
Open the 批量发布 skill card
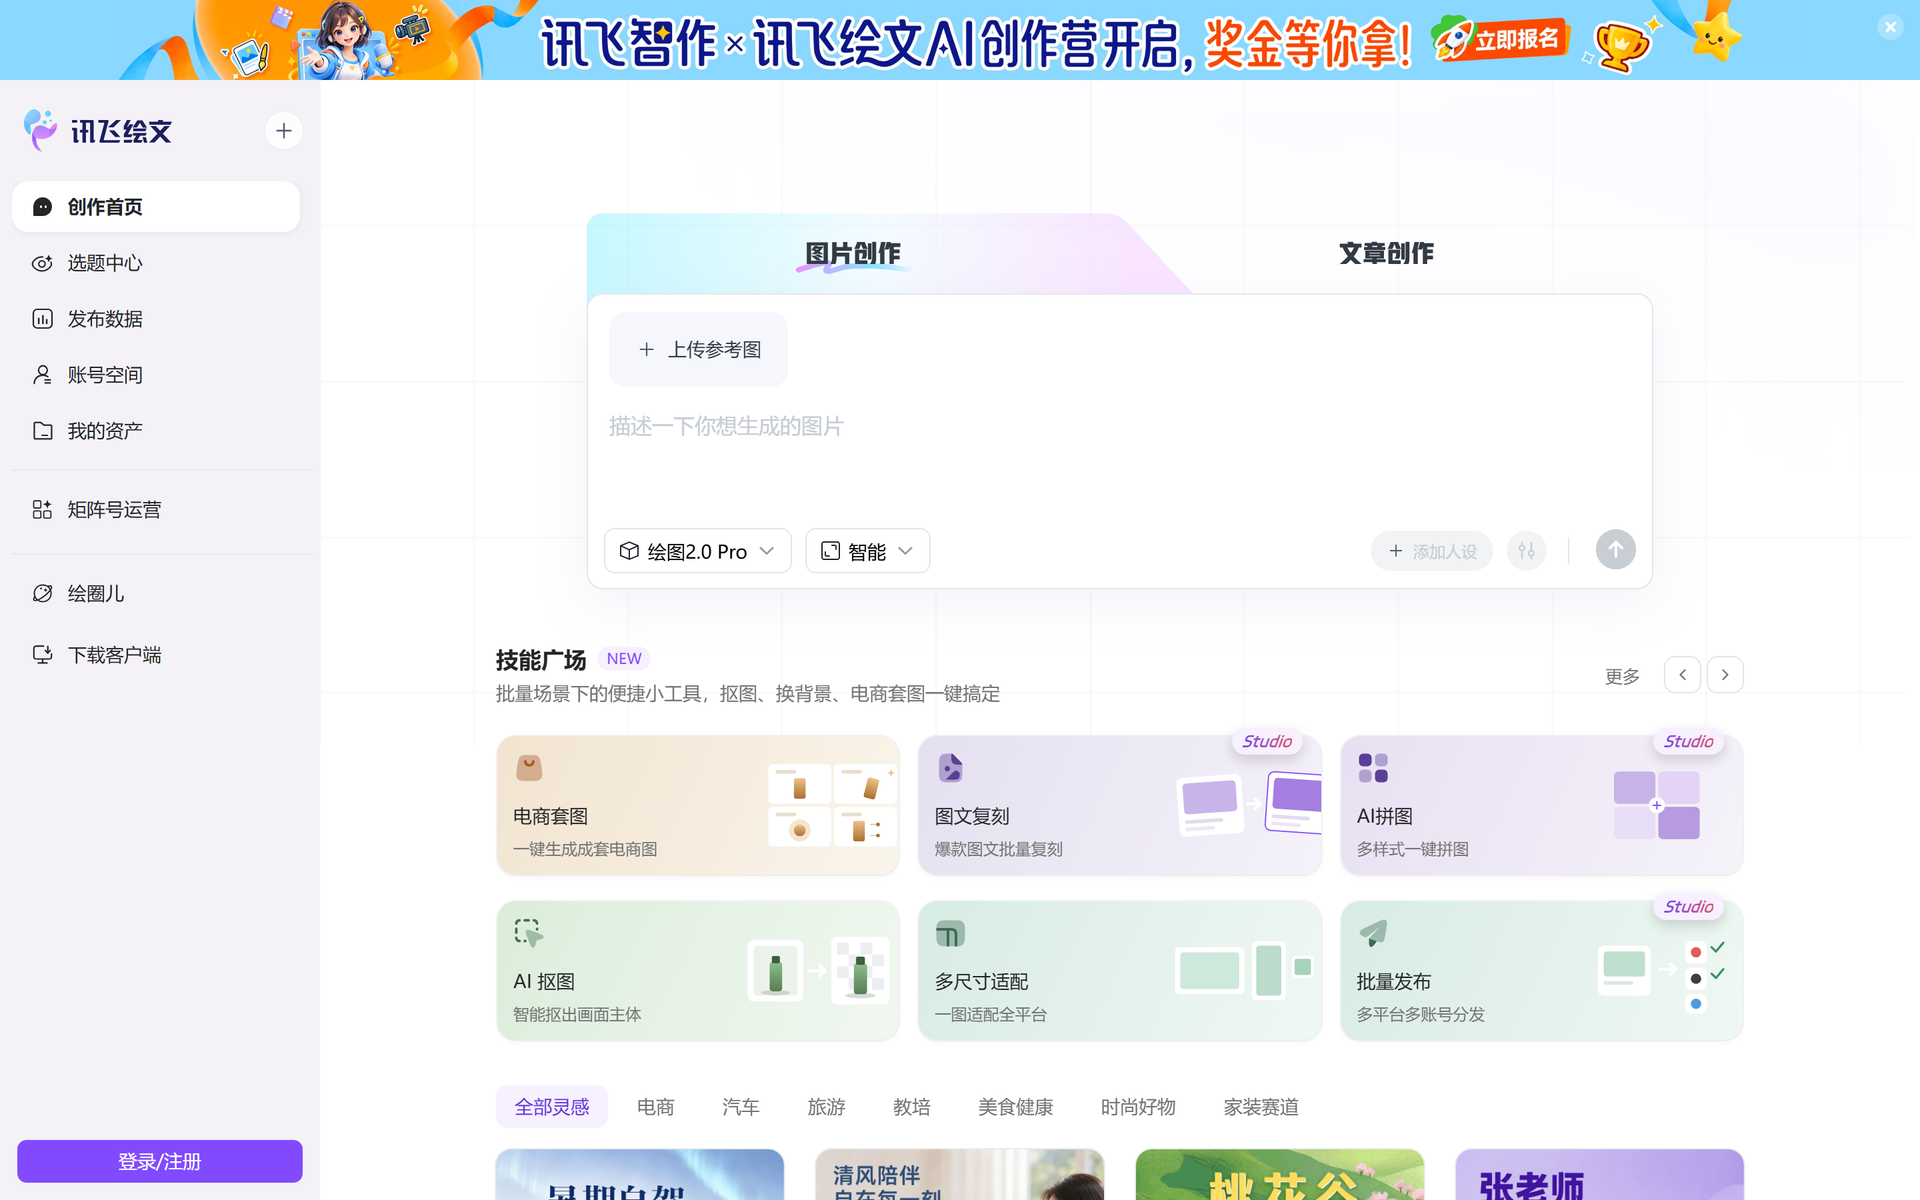1542,971
